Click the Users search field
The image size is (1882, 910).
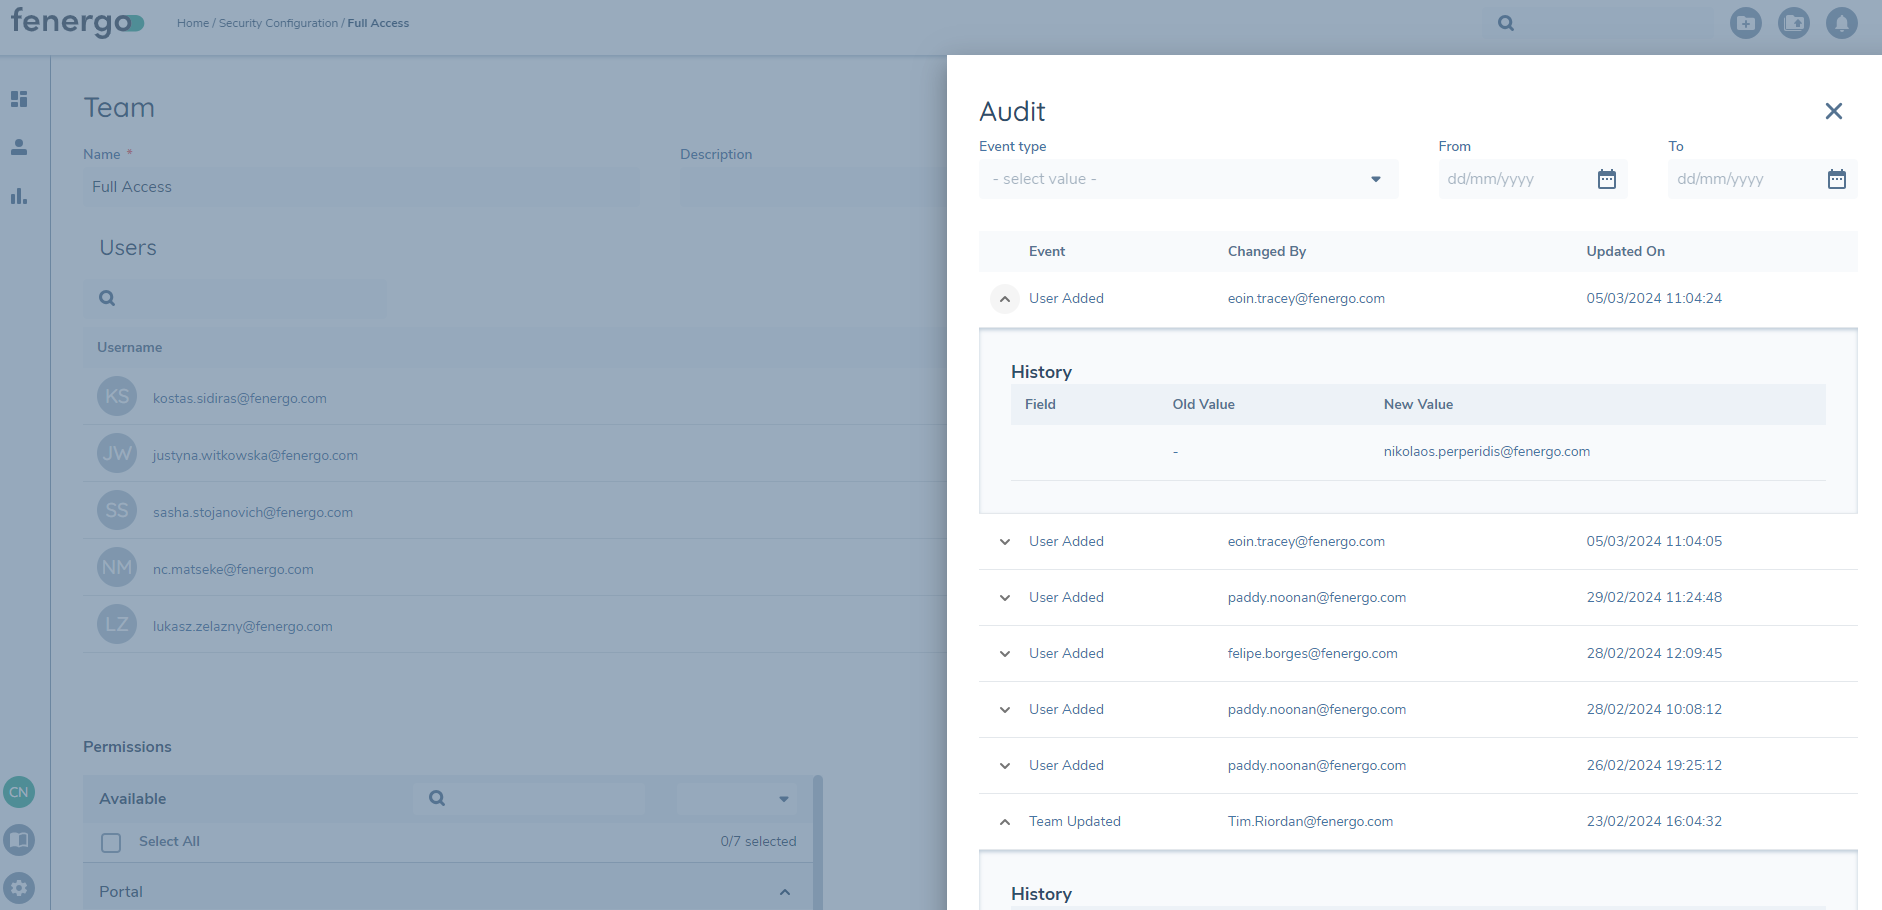pos(245,298)
